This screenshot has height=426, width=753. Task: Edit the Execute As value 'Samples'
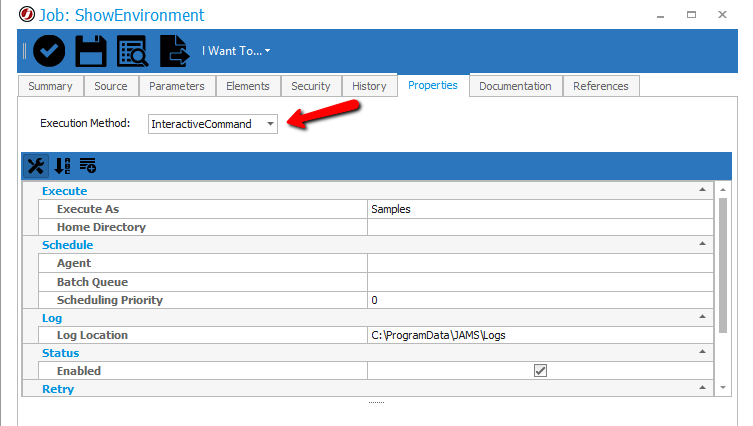[540, 209]
